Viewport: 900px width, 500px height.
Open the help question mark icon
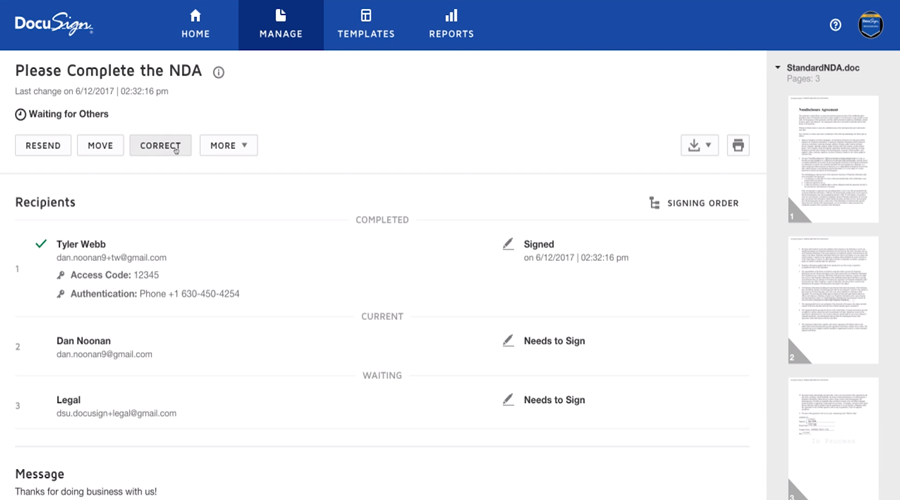tap(836, 25)
